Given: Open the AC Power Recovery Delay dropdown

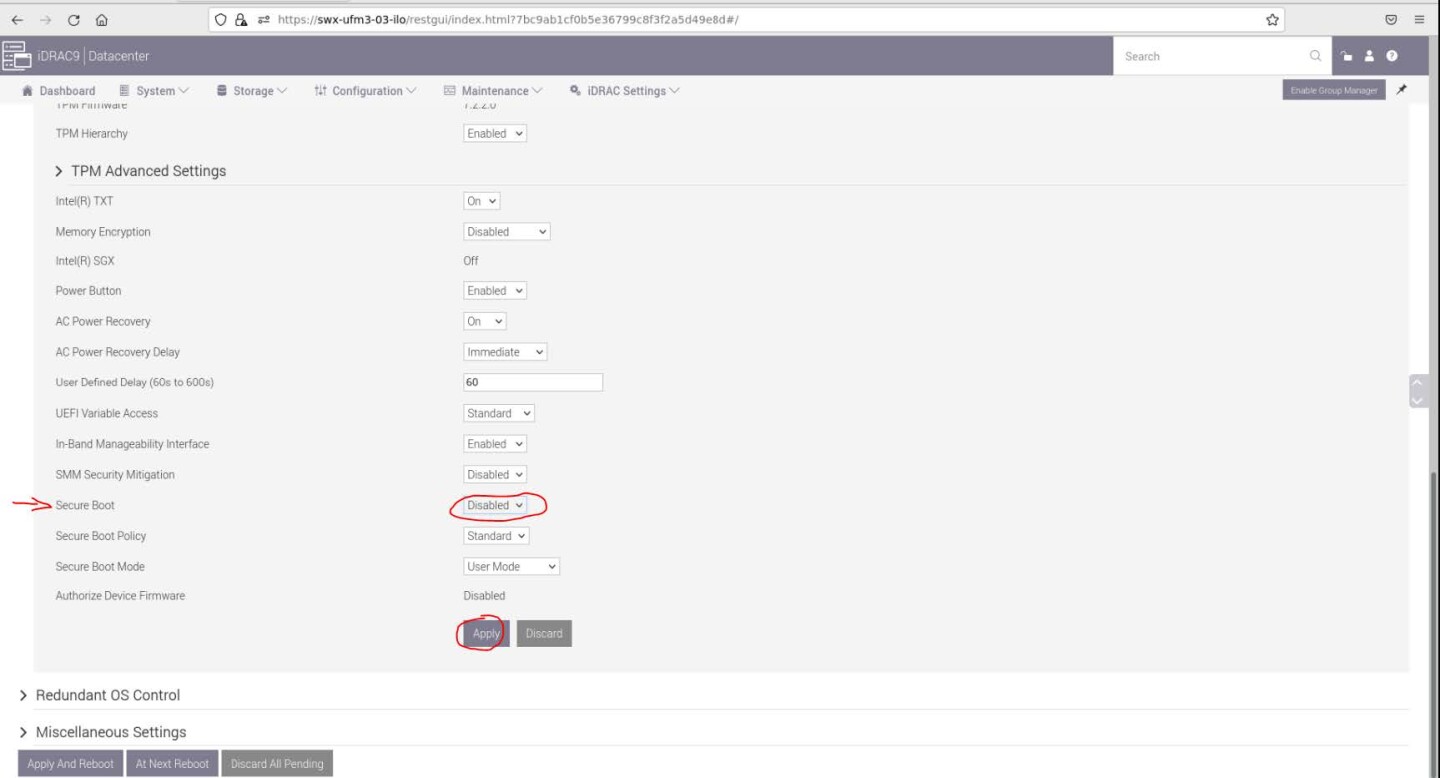Looking at the screenshot, I should (x=505, y=352).
